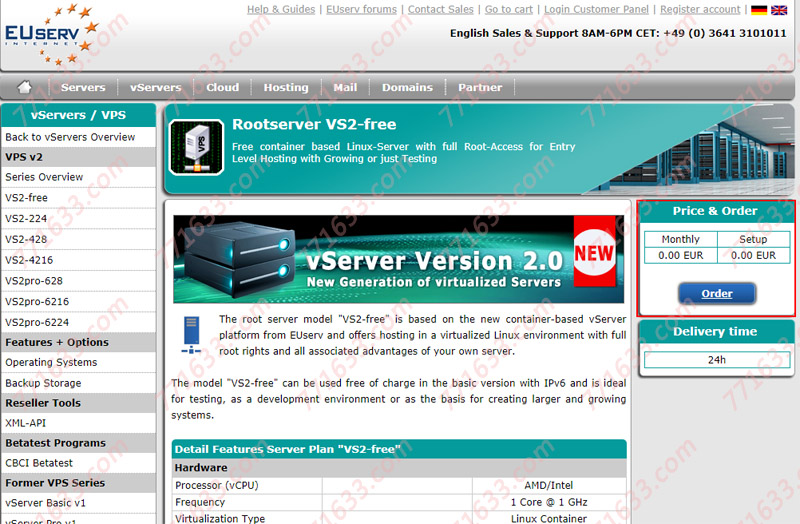Click the vServer Version 2.0 banner
The width and height of the screenshot is (800, 524).
[x=398, y=259]
